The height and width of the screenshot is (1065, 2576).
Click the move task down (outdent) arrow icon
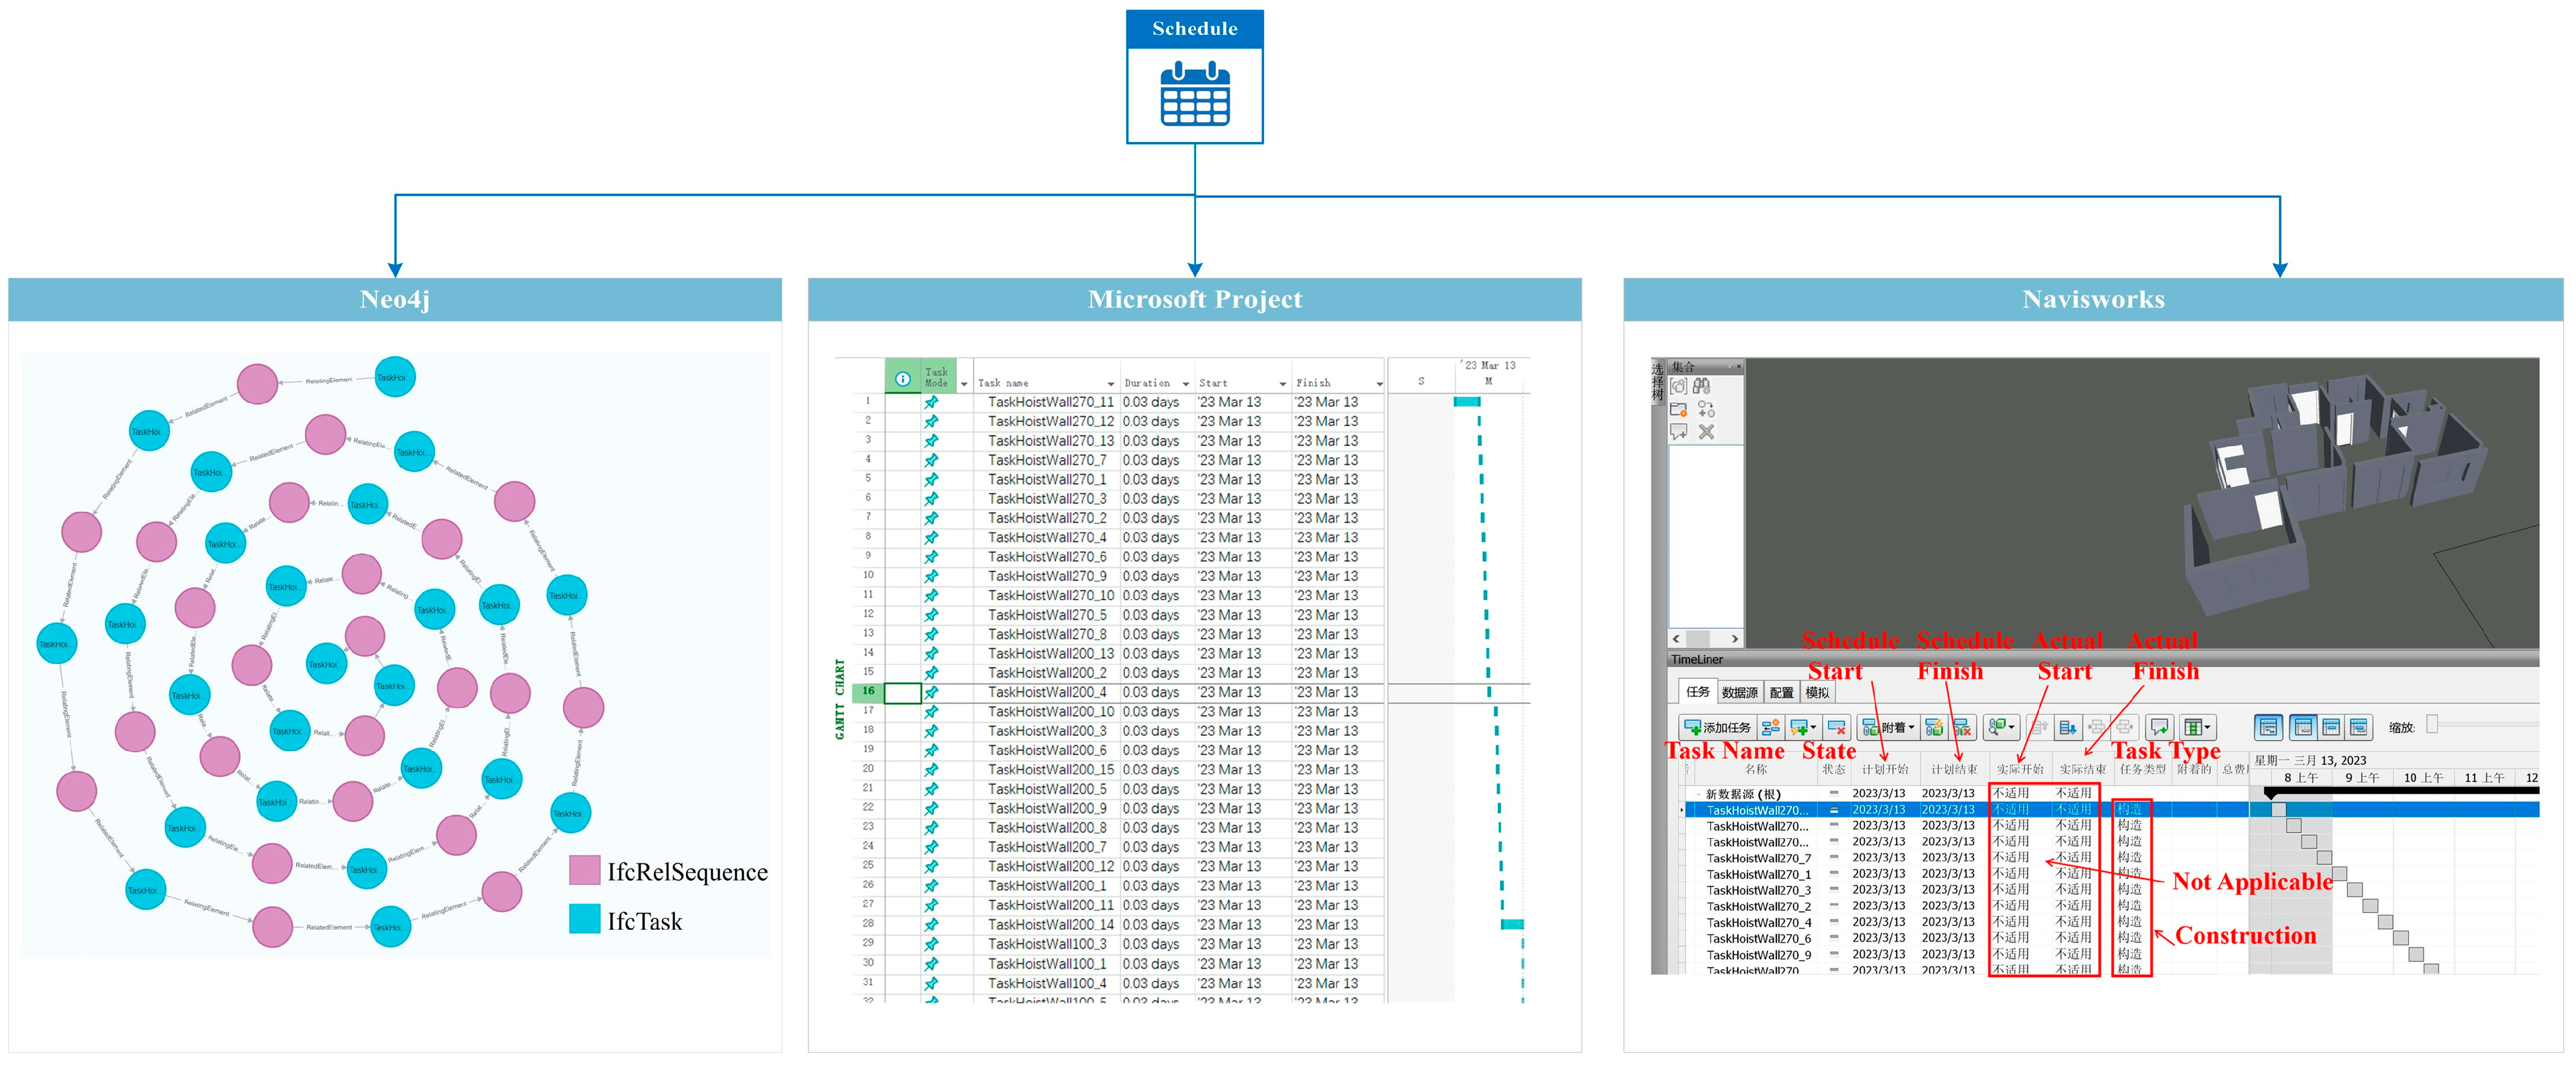2068,727
